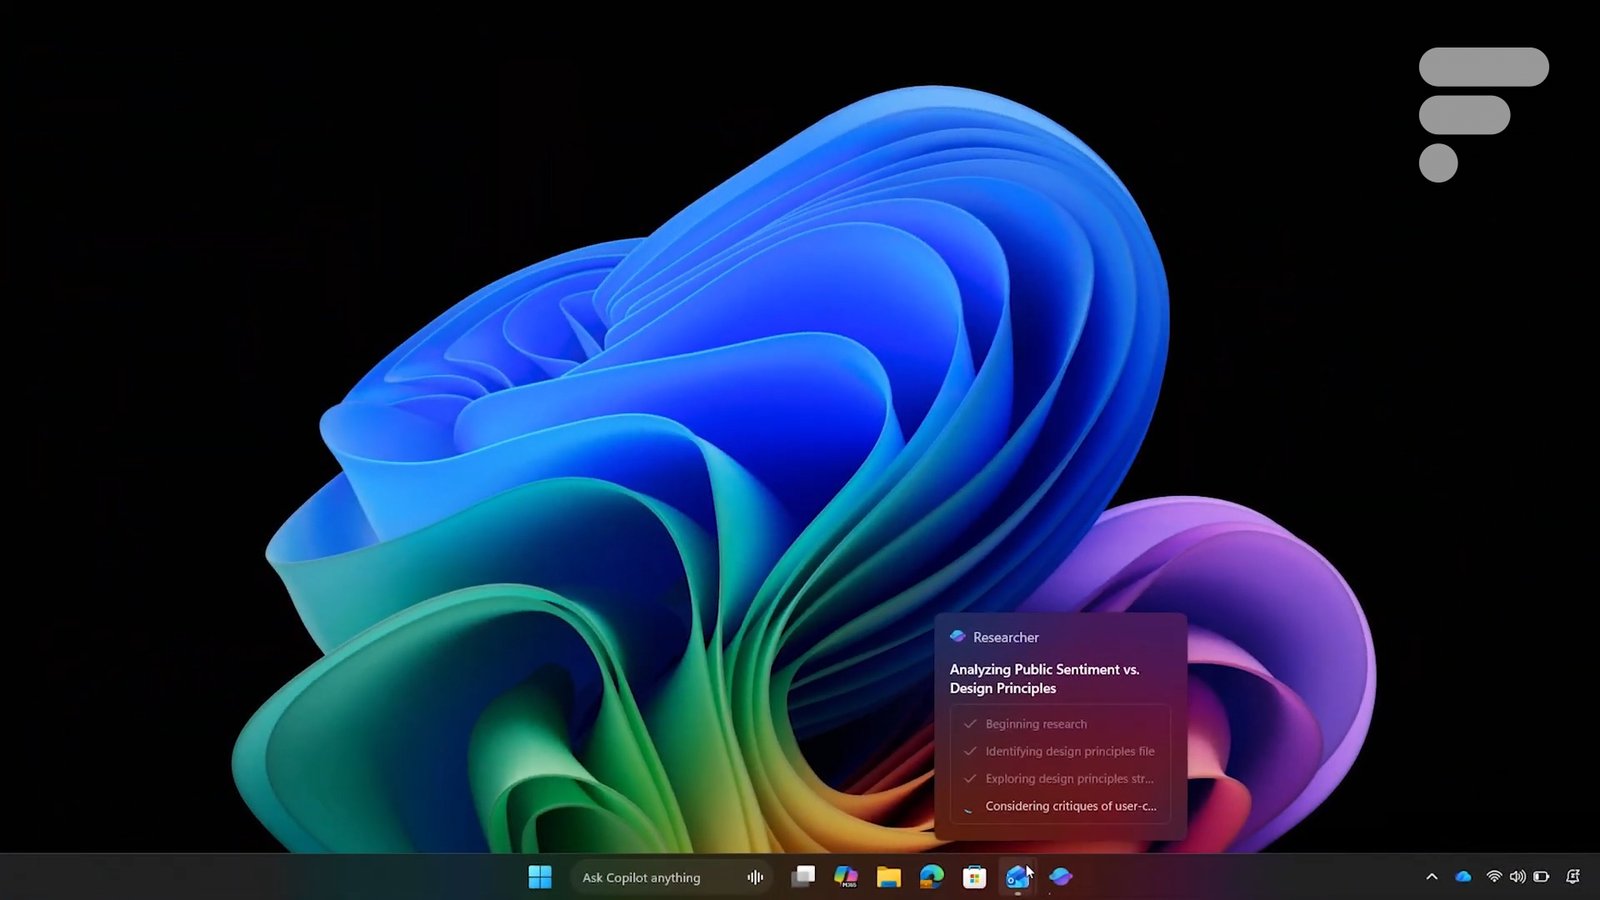Click the Outlook taskbar icon
The height and width of the screenshot is (900, 1600).
point(1017,877)
